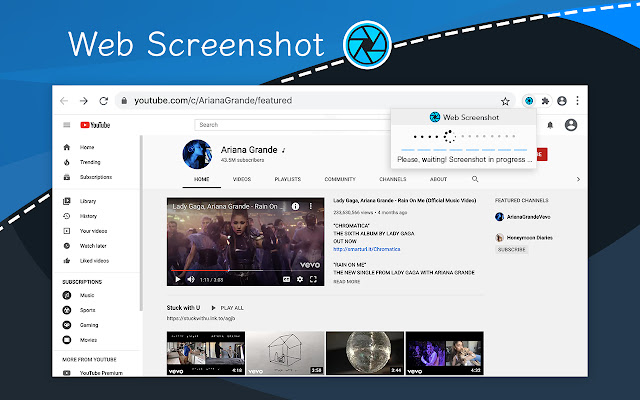Open Honeymoon Diaries featured channel

(x=524, y=238)
